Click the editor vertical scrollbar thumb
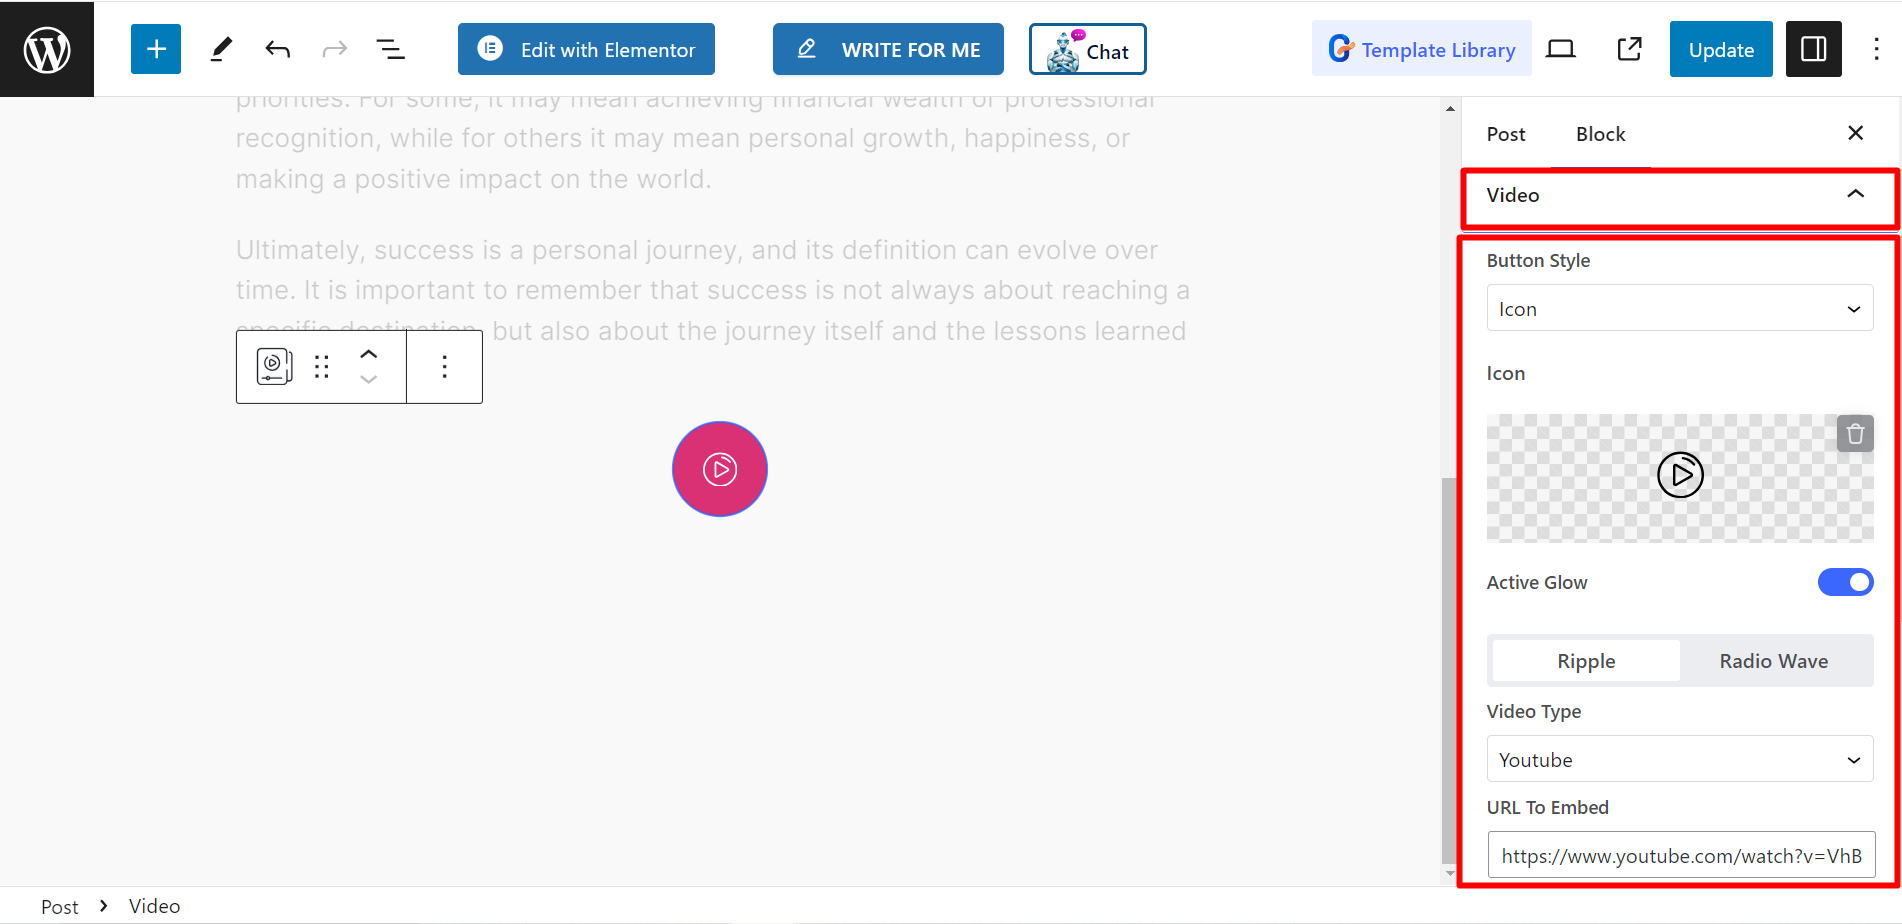This screenshot has height=924, width=1902. pos(1450,670)
